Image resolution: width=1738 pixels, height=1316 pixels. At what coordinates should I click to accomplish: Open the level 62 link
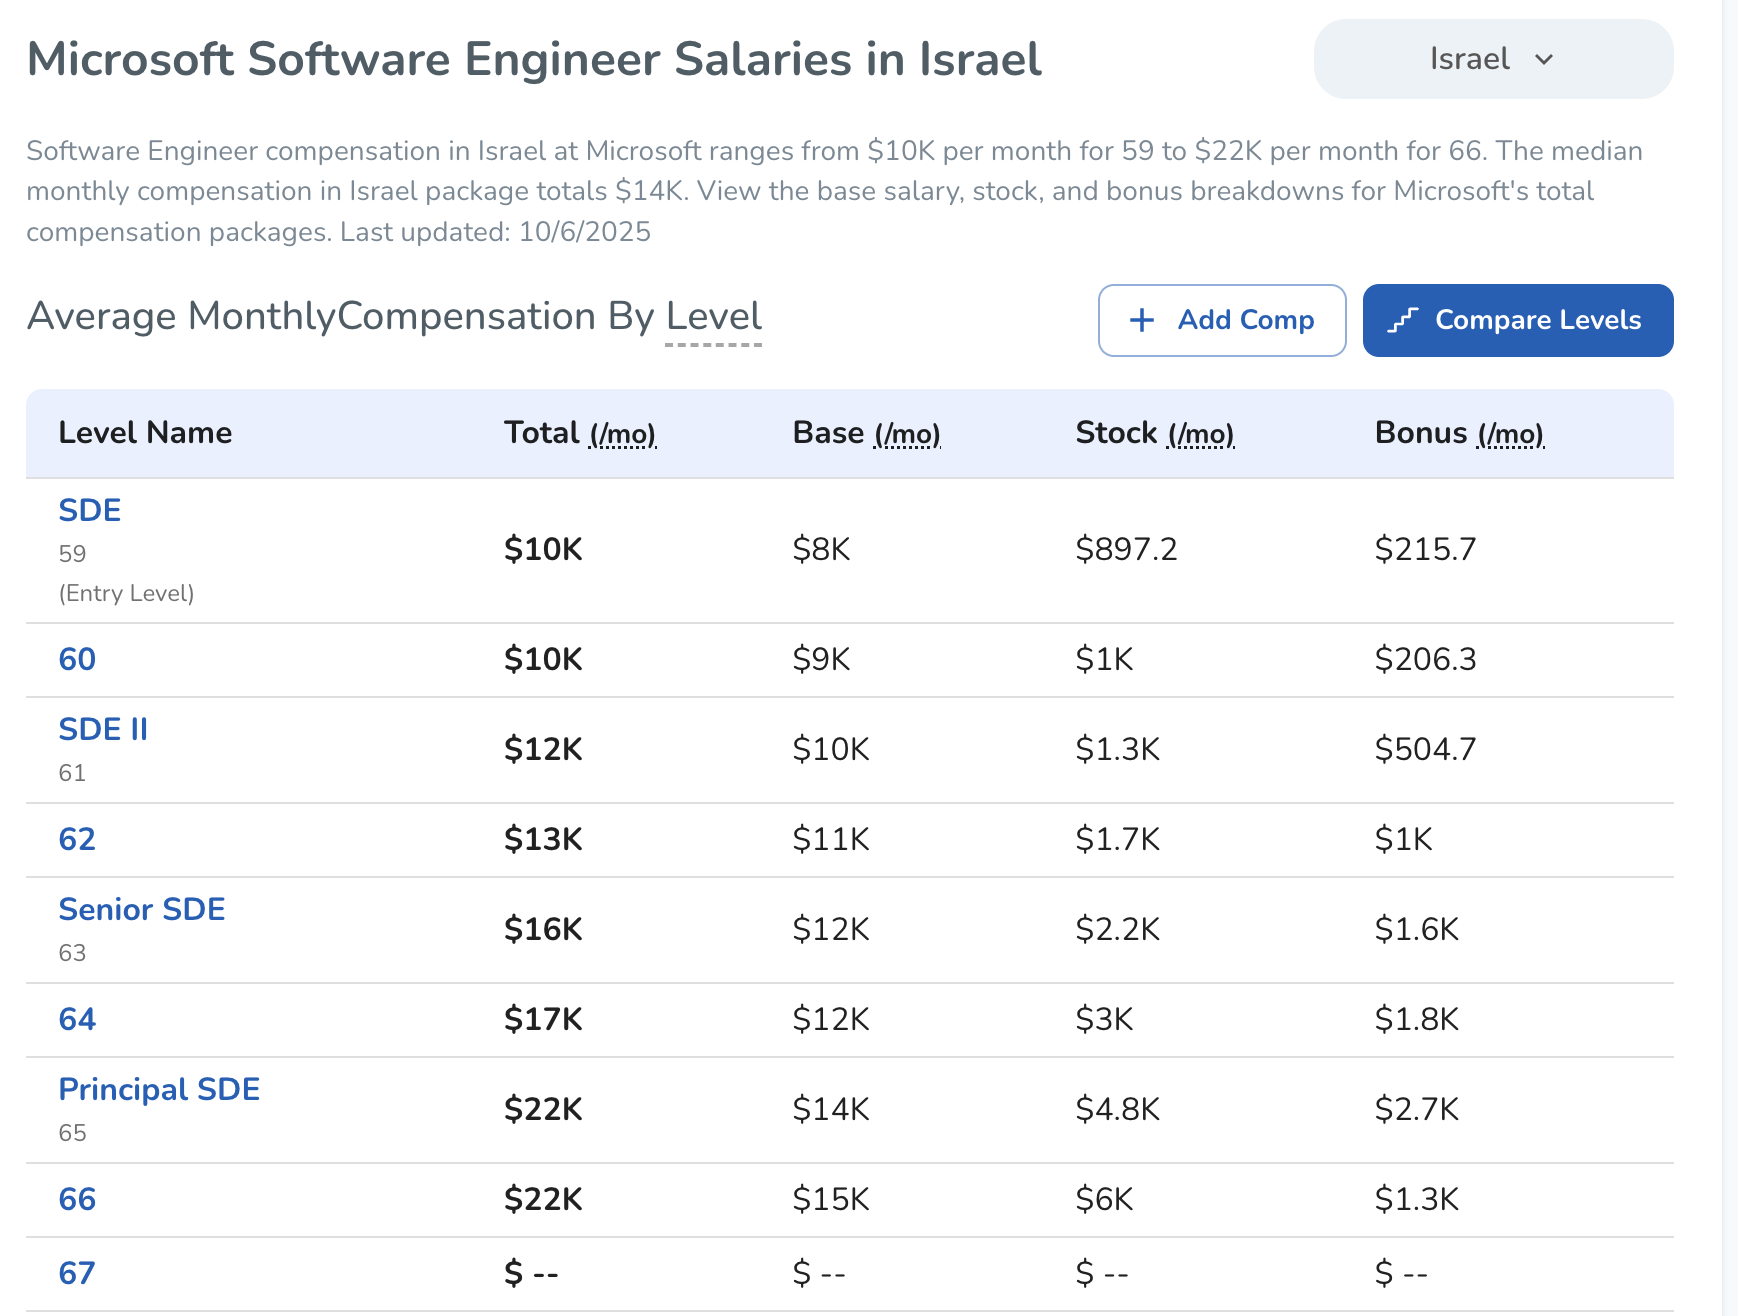point(77,839)
